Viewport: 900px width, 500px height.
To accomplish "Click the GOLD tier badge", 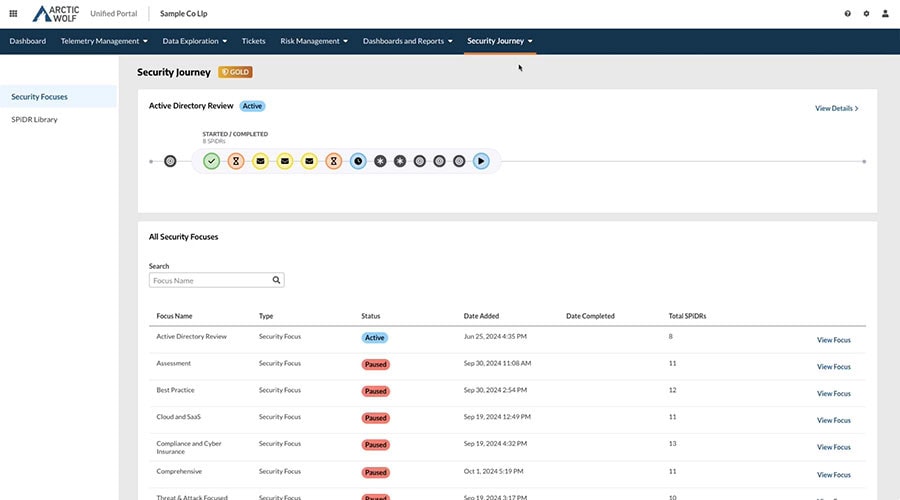I will tap(235, 72).
